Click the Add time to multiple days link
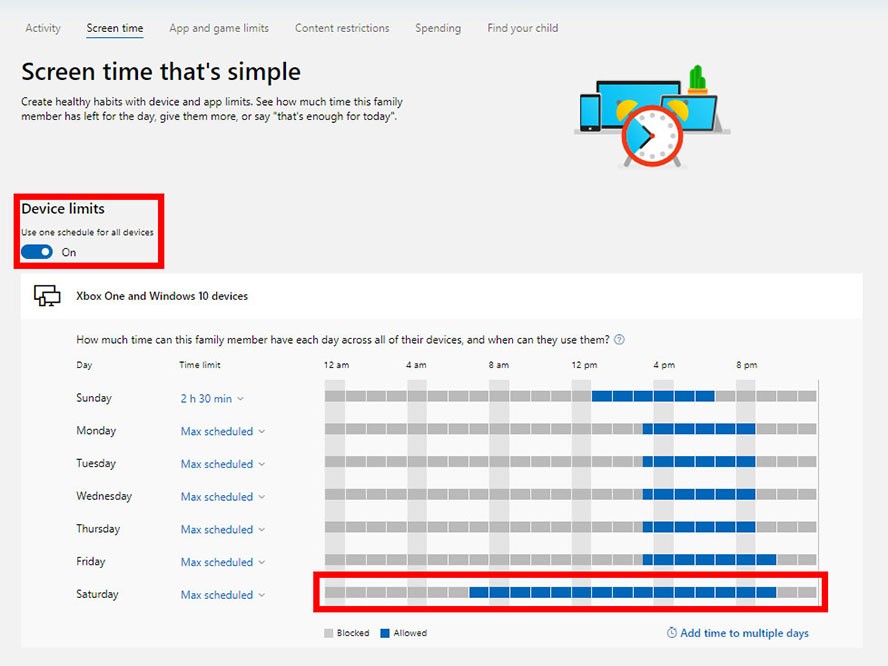Viewport: 888px width, 666px height. (x=745, y=633)
